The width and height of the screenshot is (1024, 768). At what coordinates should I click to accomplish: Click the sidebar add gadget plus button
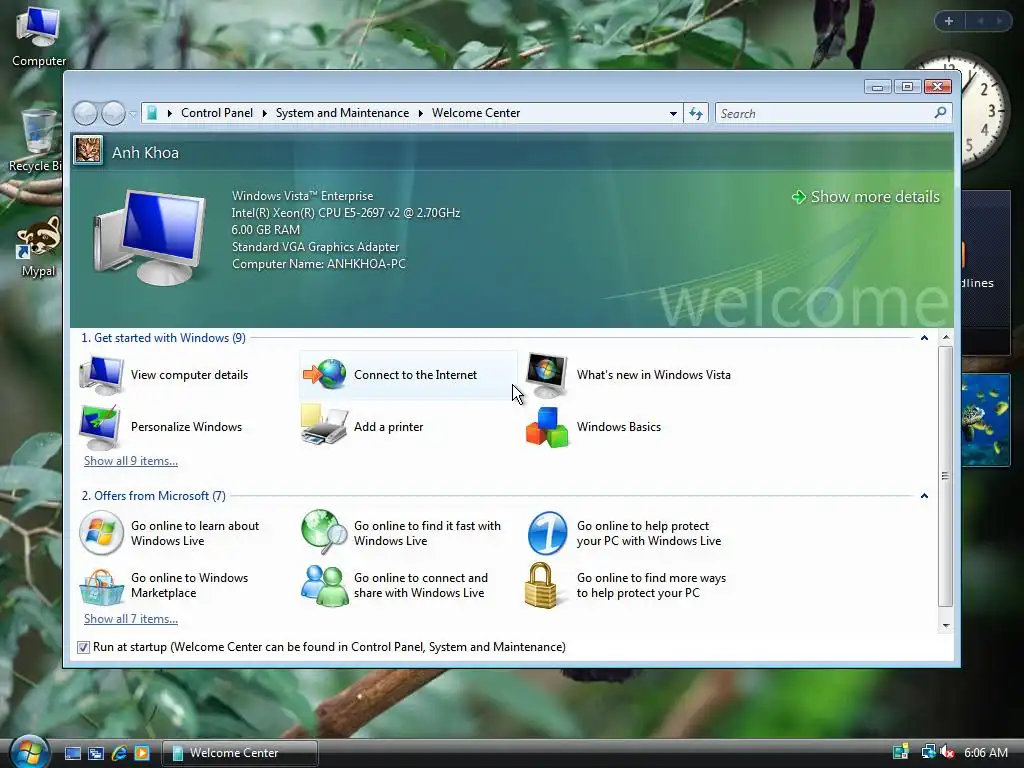click(949, 21)
